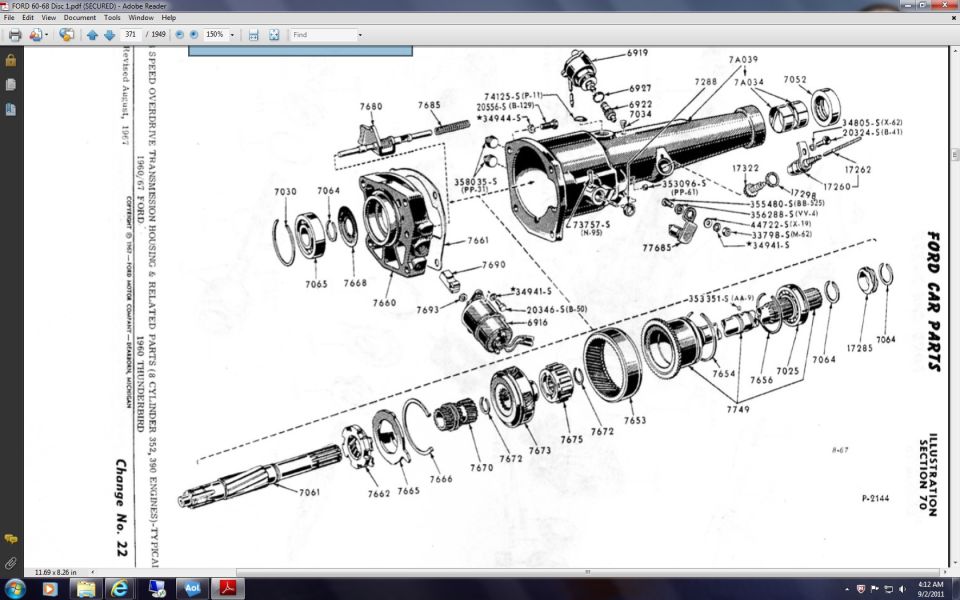
Task: Click part label 6916 solenoid
Action: [x=537, y=323]
